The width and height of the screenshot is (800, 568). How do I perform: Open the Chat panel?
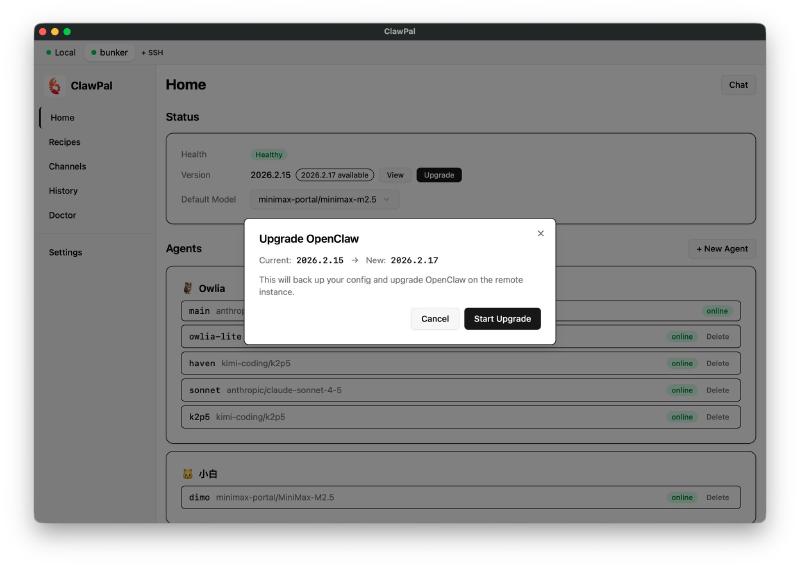coord(738,85)
